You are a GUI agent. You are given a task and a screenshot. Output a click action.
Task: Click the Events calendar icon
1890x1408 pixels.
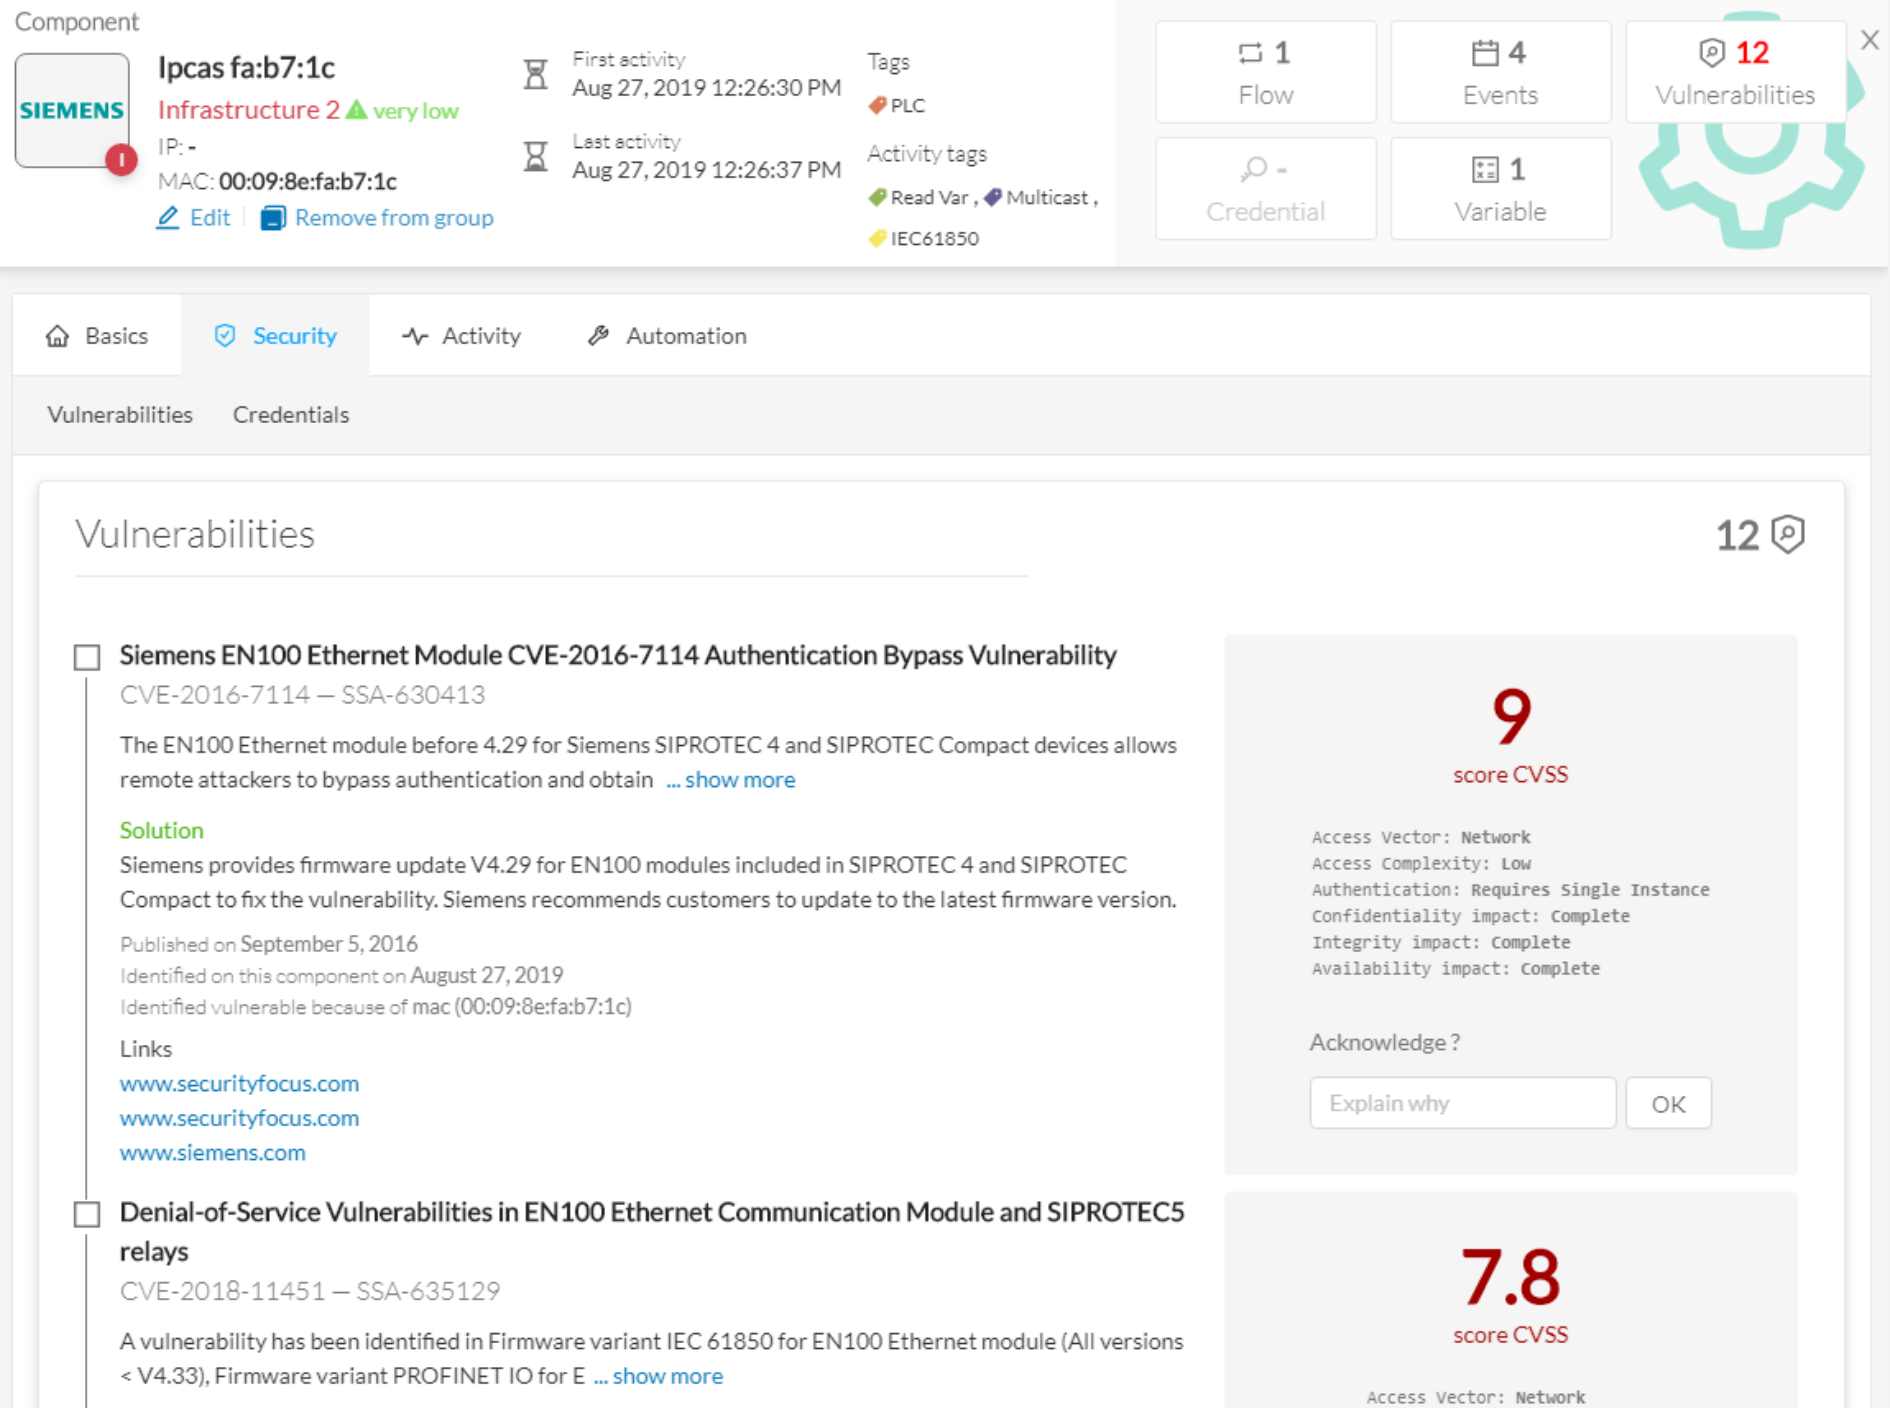(1485, 52)
